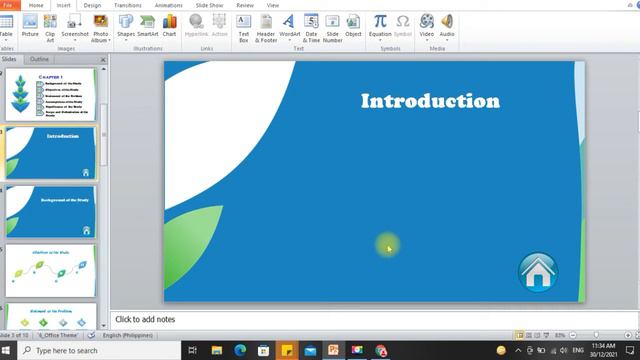The width and height of the screenshot is (640, 360).
Task: Open Task View on the taskbar
Action: click(x=193, y=351)
